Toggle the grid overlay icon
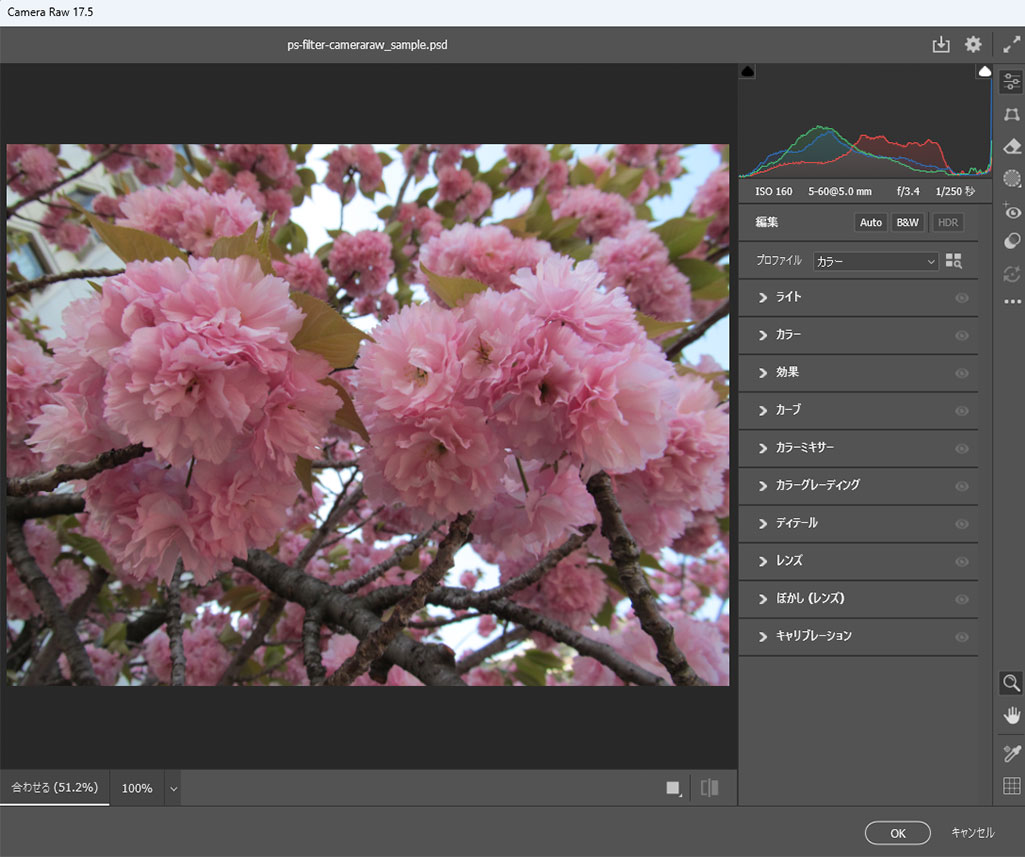The height and width of the screenshot is (857, 1025). click(1011, 786)
